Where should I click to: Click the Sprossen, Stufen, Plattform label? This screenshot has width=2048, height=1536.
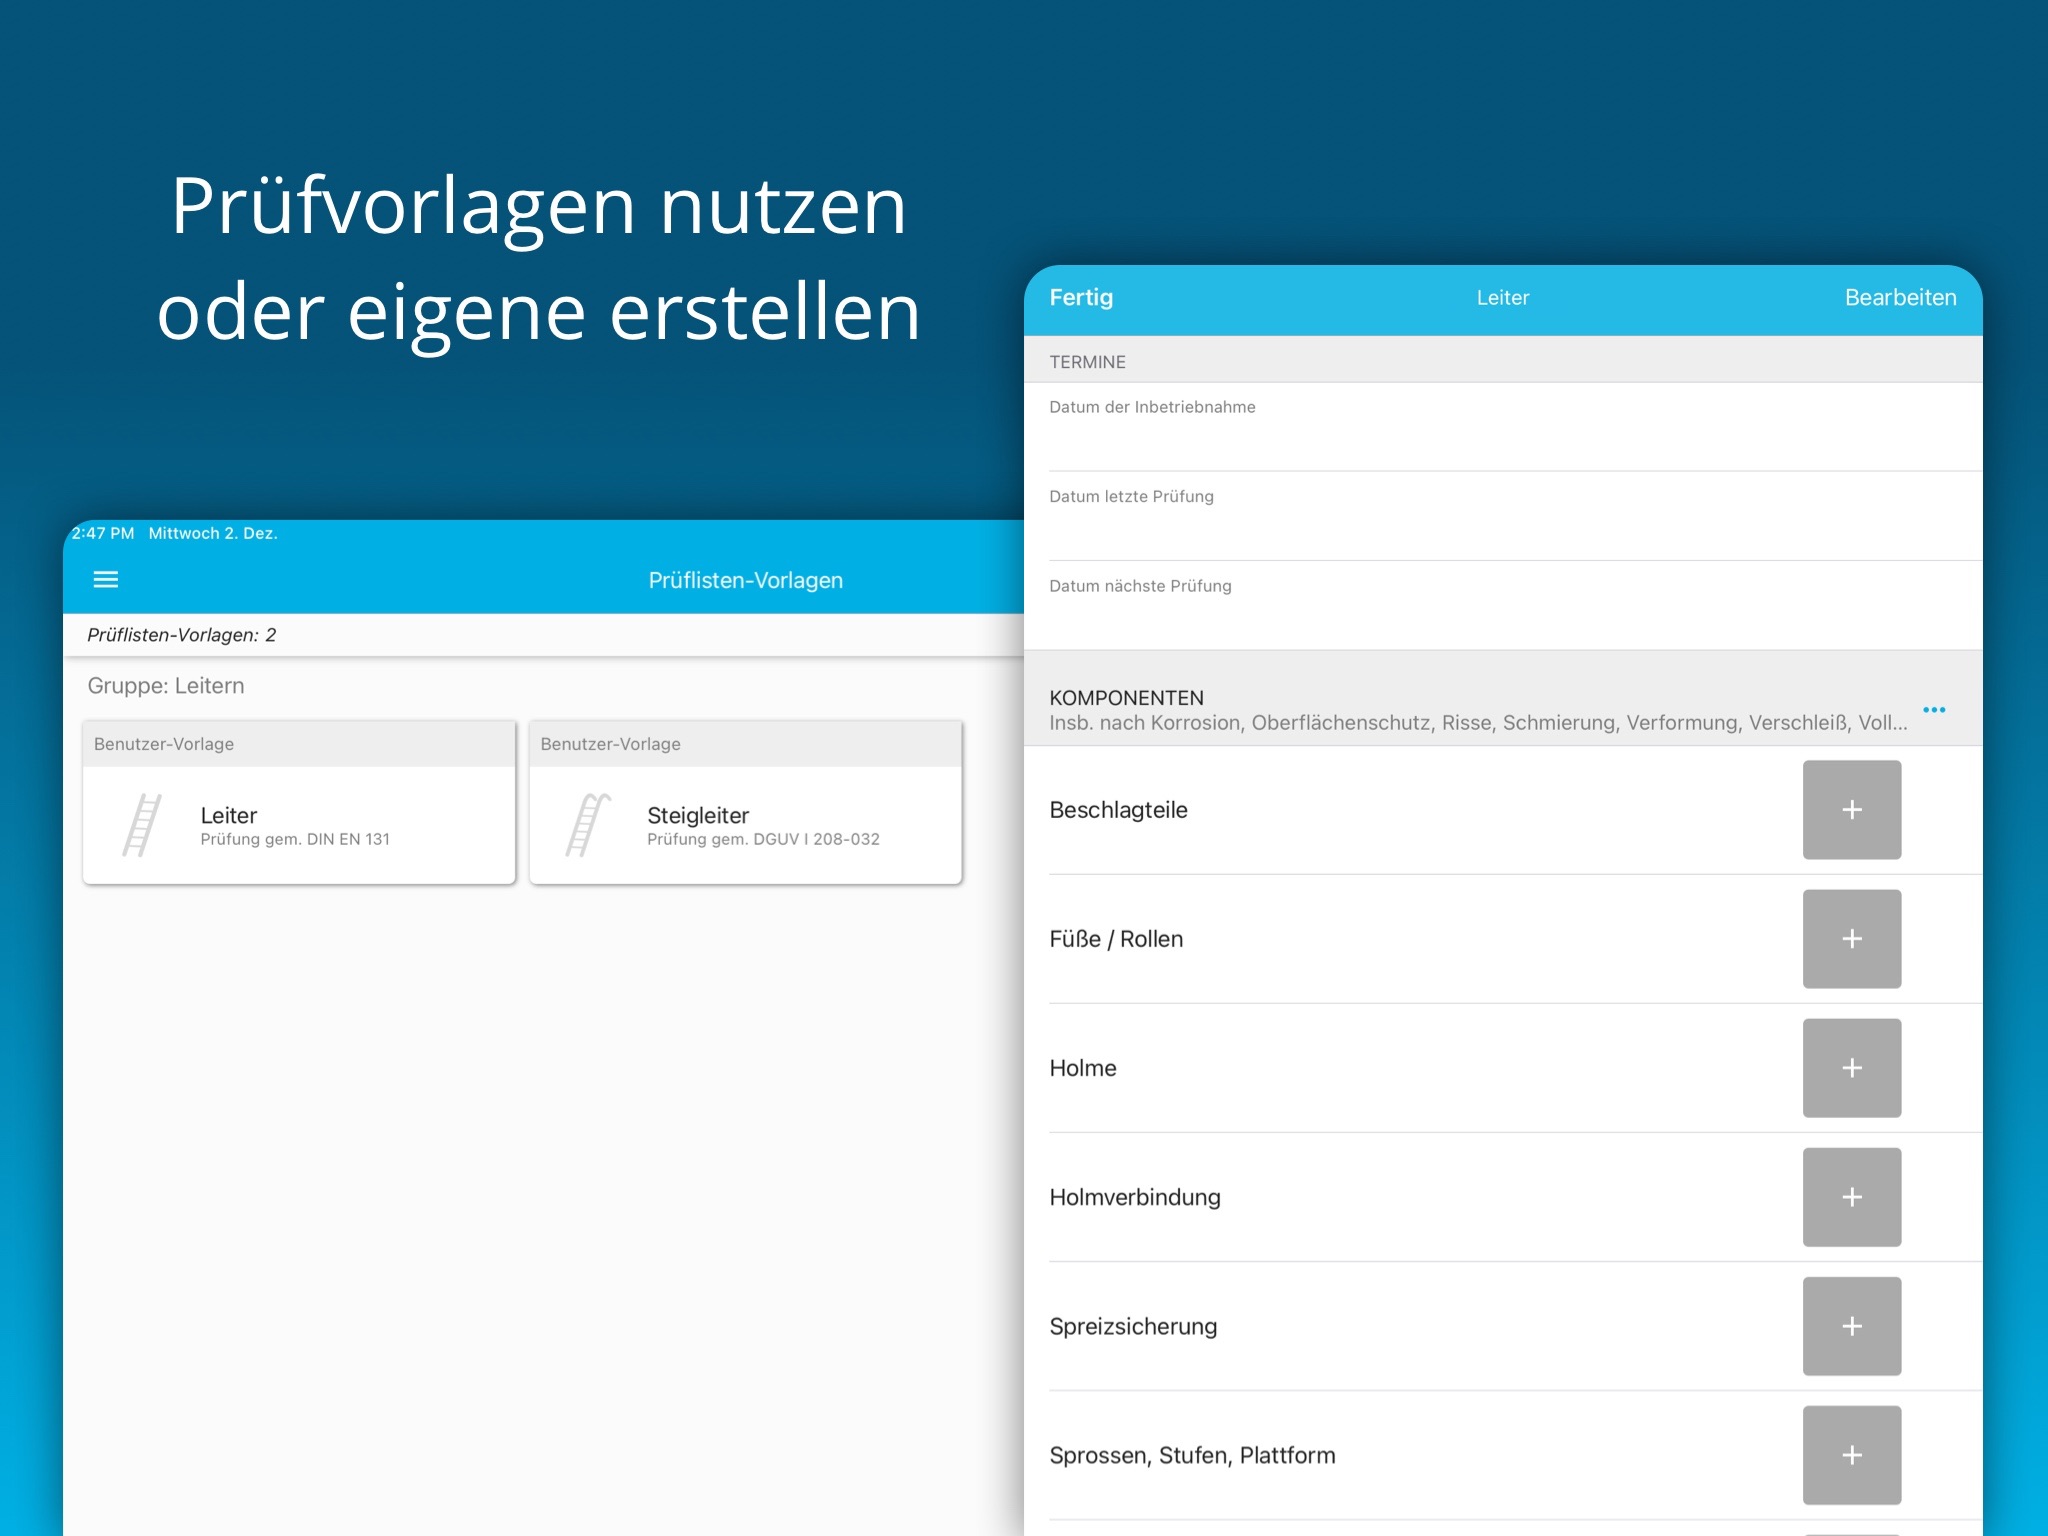point(1192,1455)
